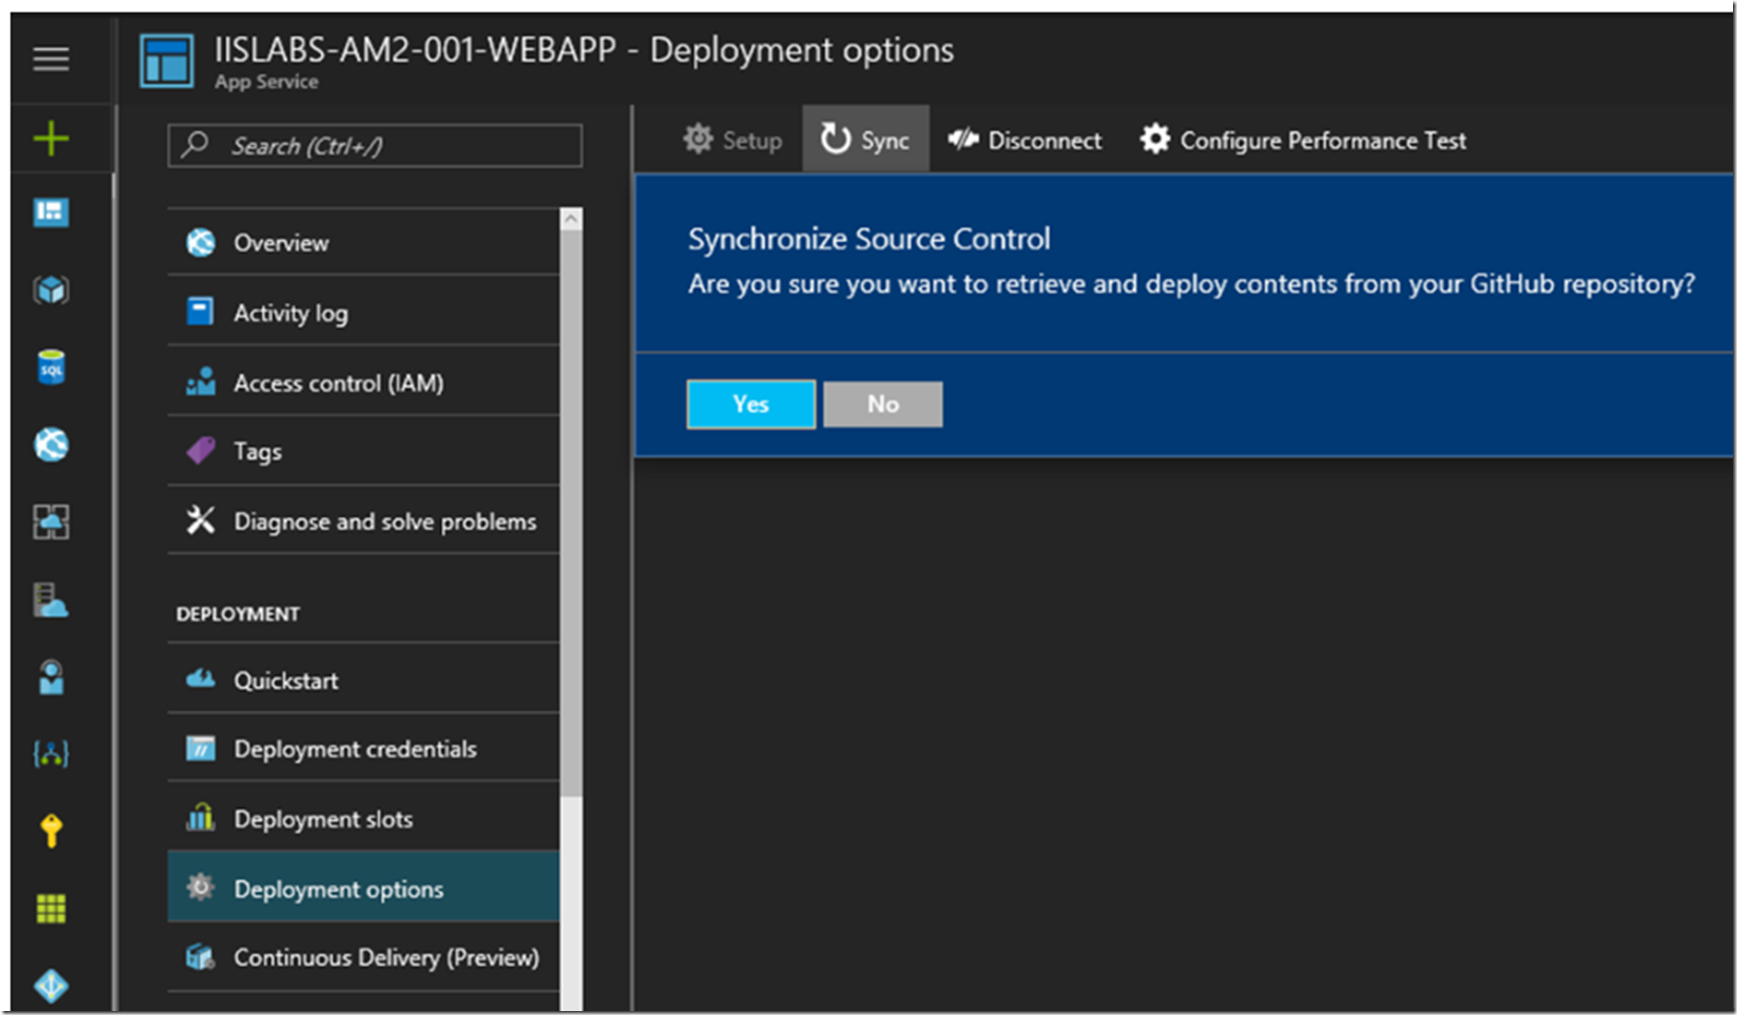Image resolution: width=1737 pixels, height=1015 pixels.
Task: Cancel sync with the No button
Action: pyautogui.click(x=883, y=404)
